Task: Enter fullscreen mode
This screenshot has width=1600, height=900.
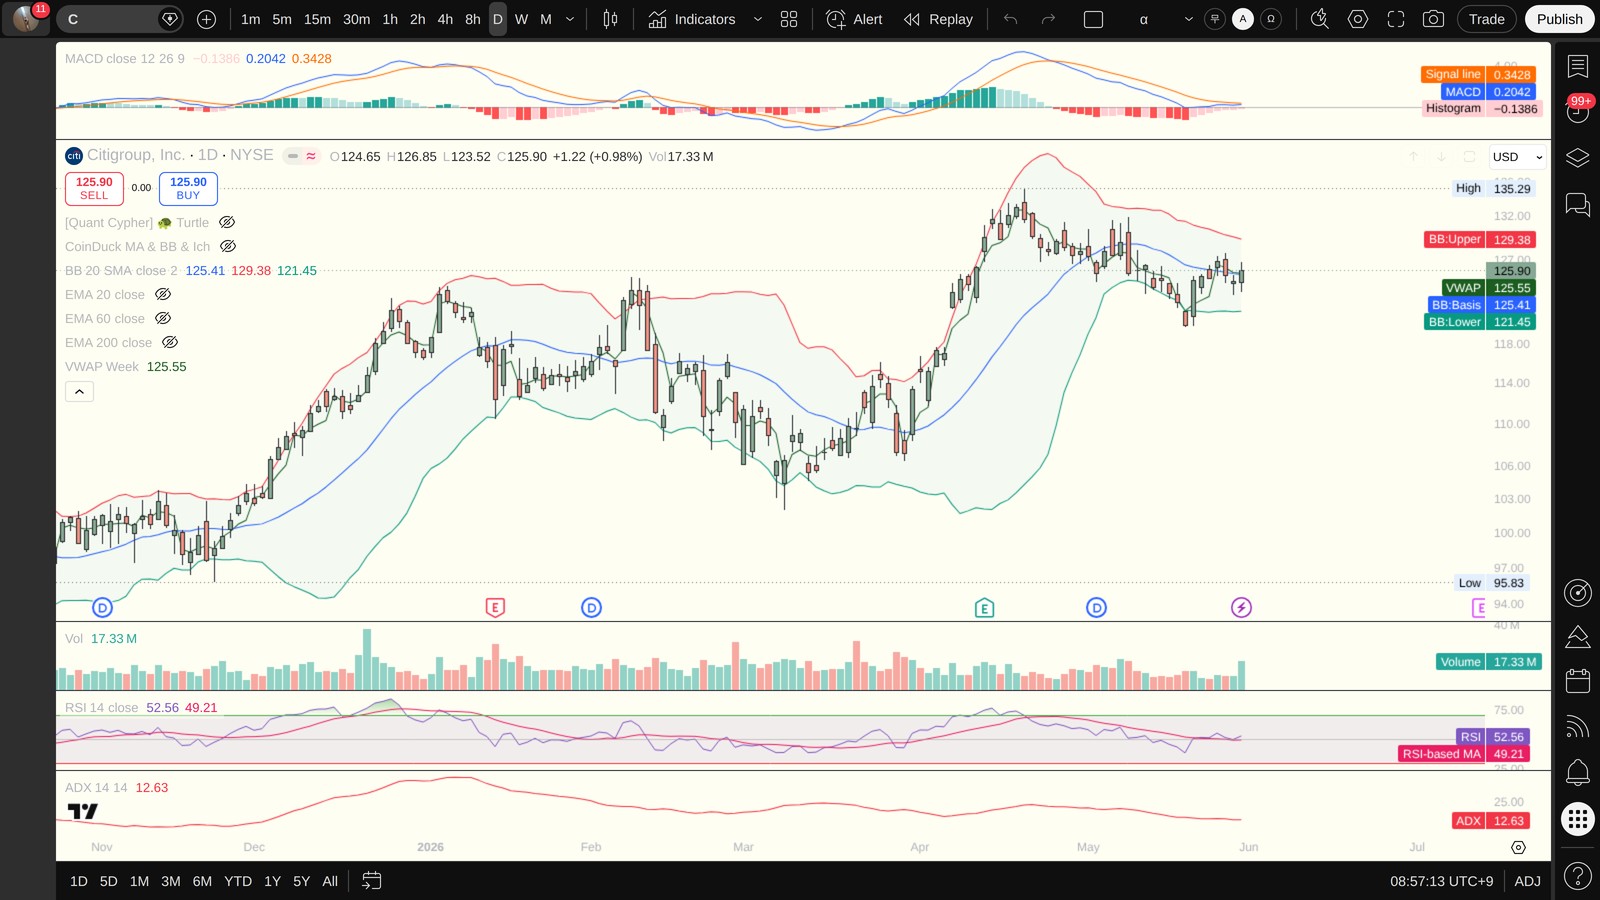Action: [1396, 19]
